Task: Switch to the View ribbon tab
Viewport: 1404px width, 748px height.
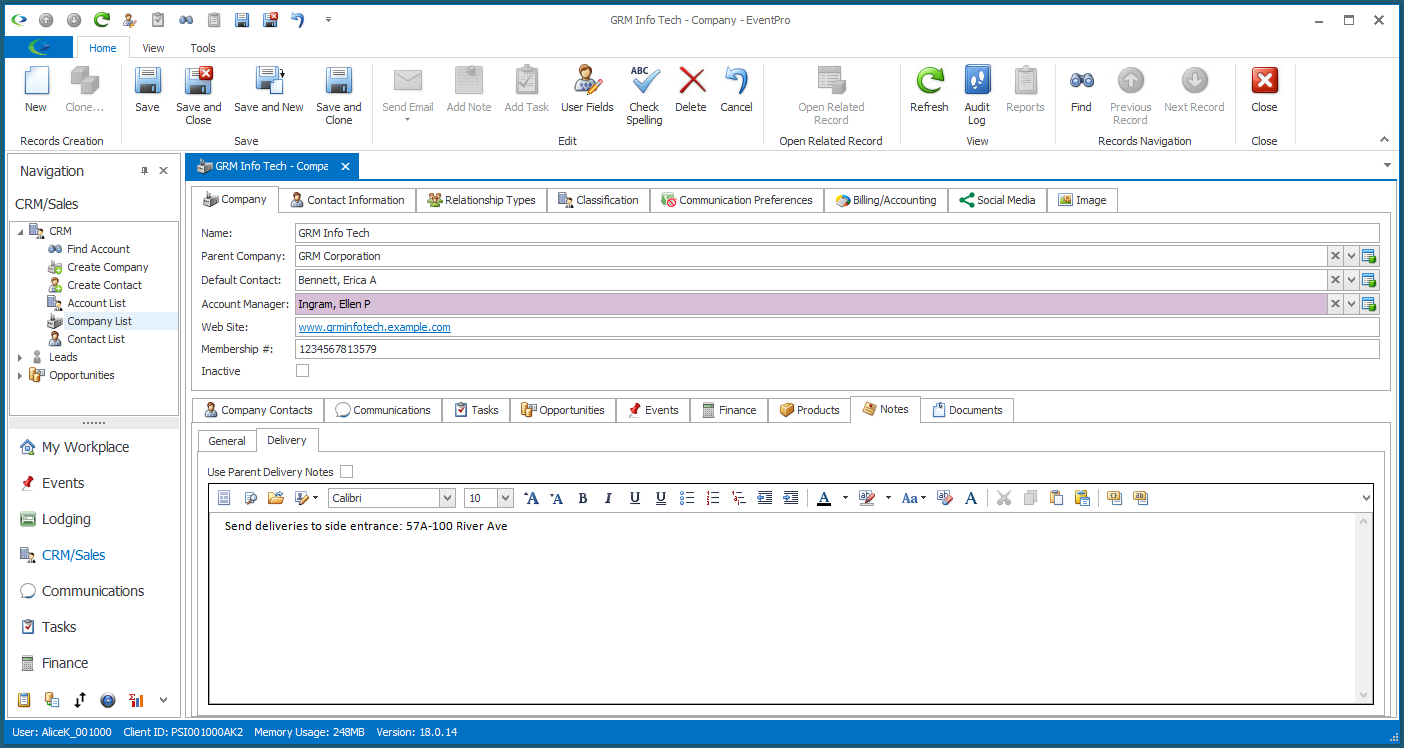Action: [153, 48]
